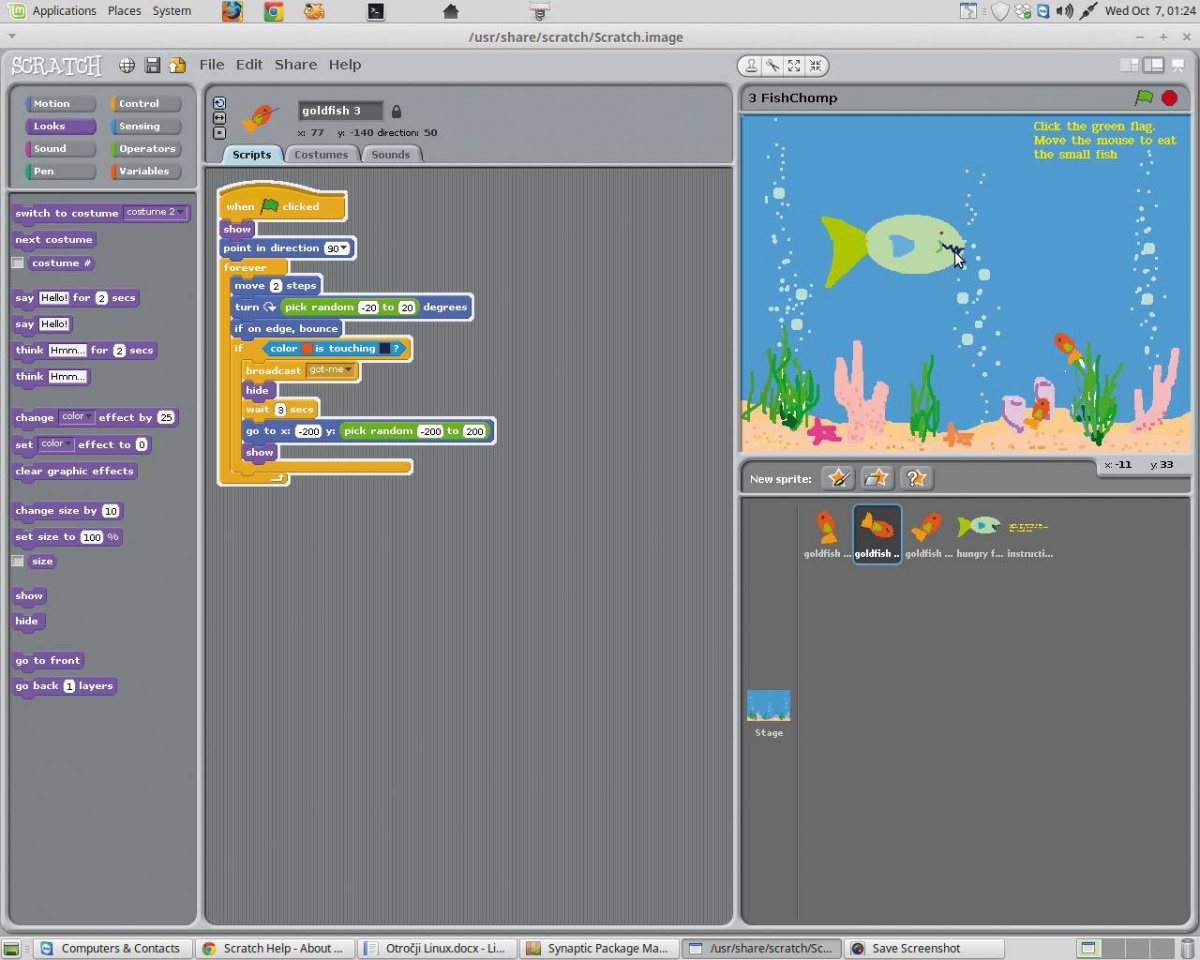Stop everything with the red stop sign

coord(1169,98)
